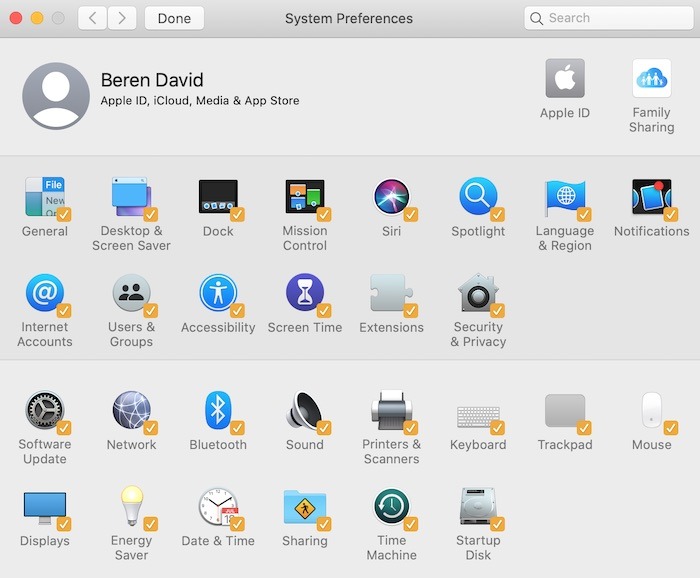This screenshot has height=578, width=700.
Task: Click the Dock preferences icon
Action: point(218,196)
